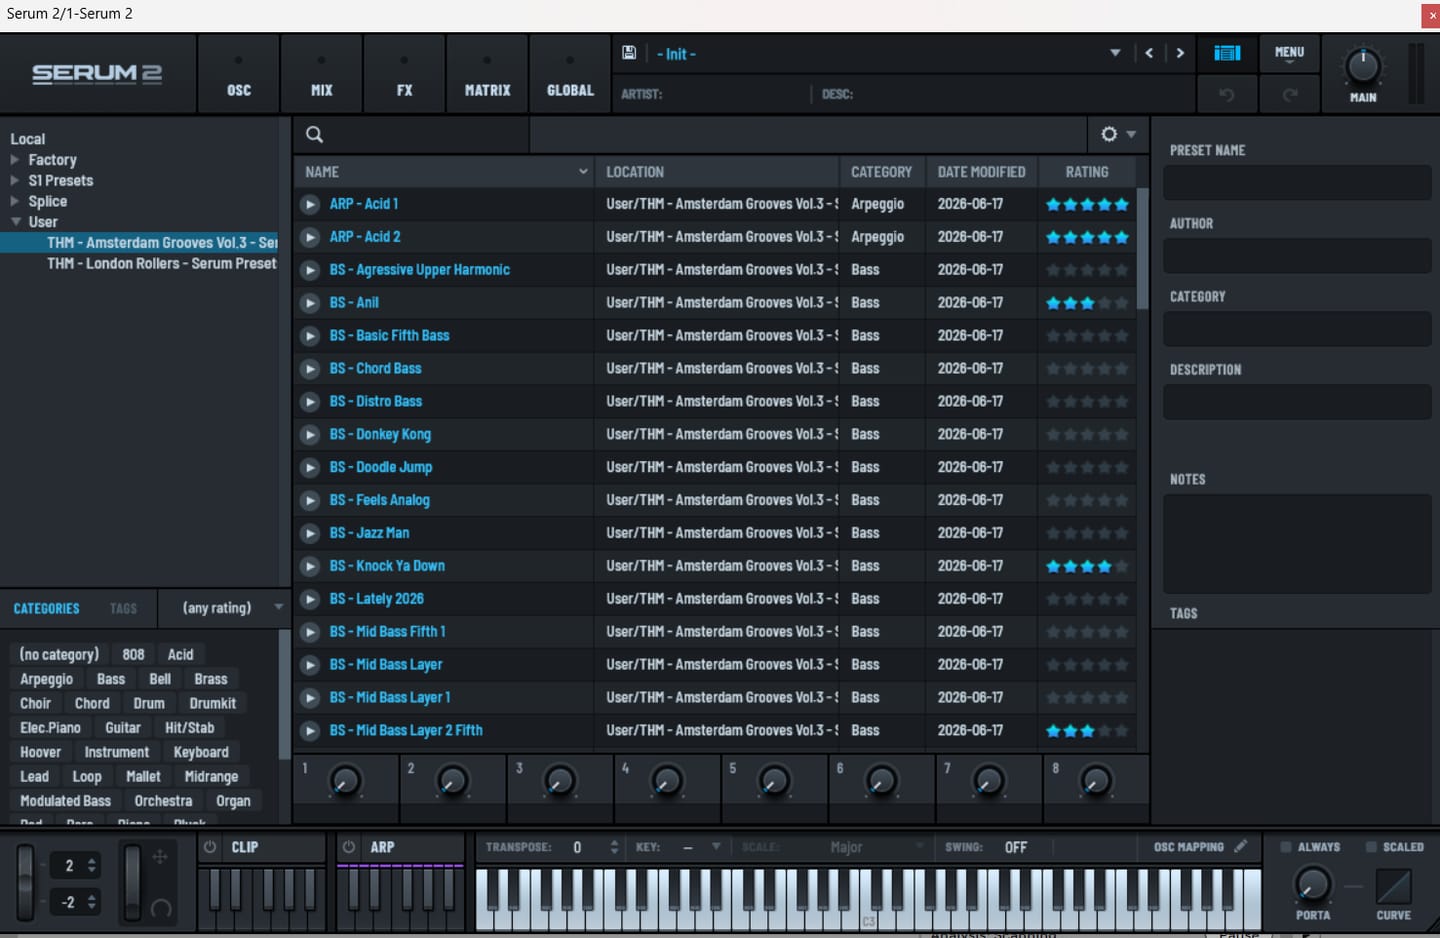Click the mod wheel latch circular icon
Screen dimensions: 1440x938
[160, 909]
